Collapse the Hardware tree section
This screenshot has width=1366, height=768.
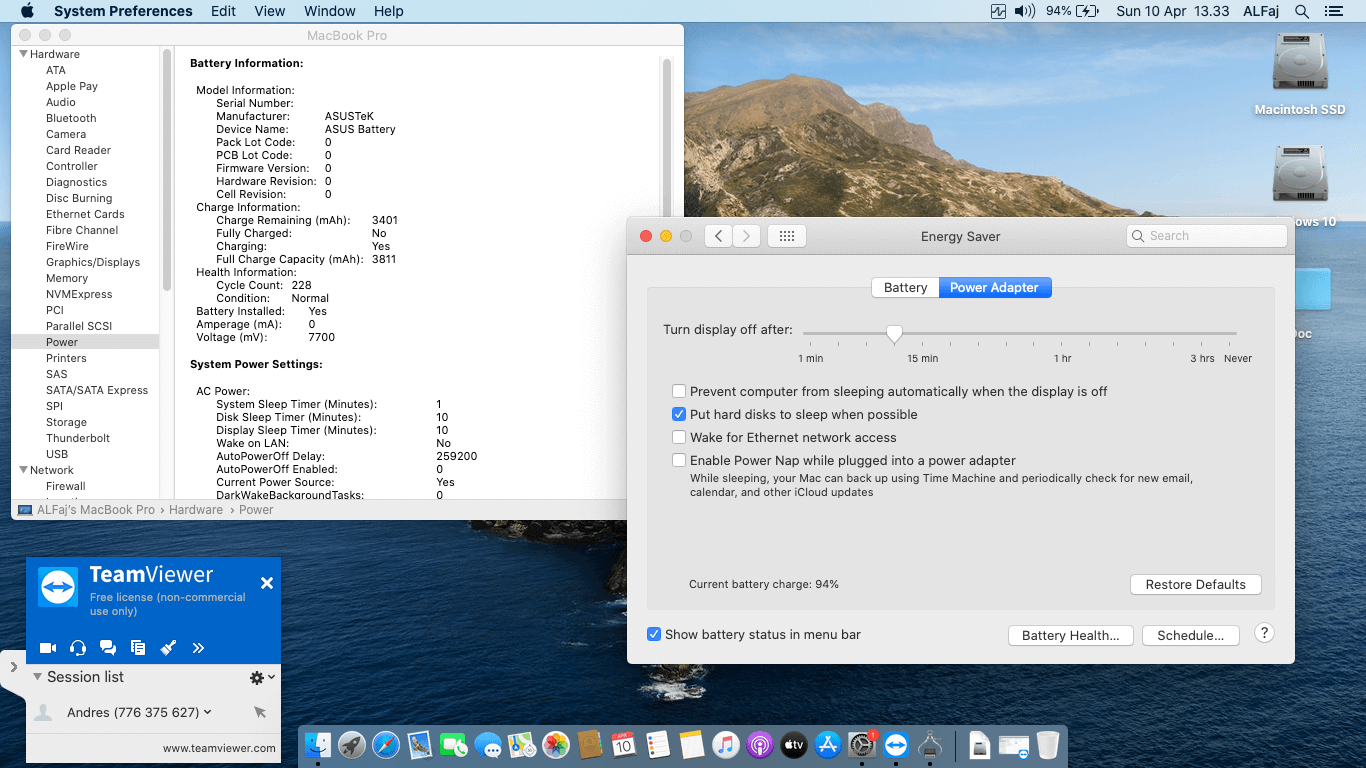23,54
